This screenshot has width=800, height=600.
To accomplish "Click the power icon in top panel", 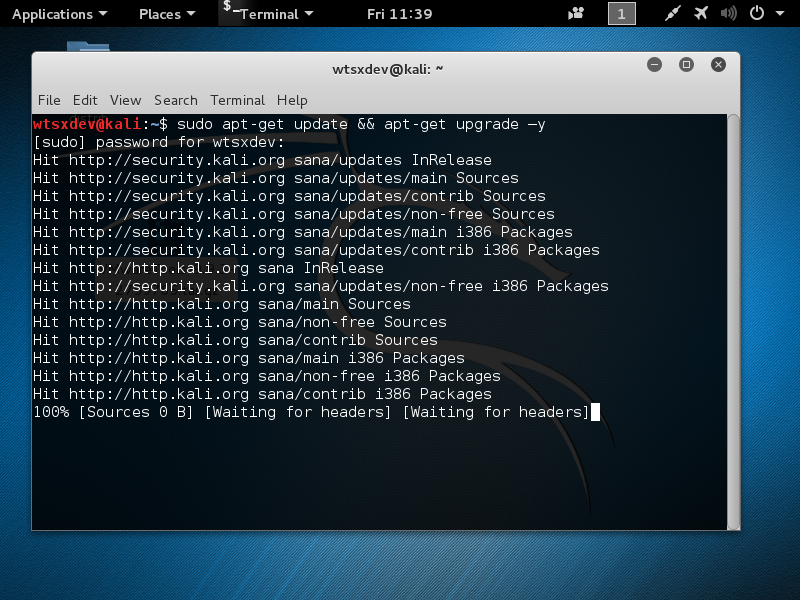I will 756,13.
